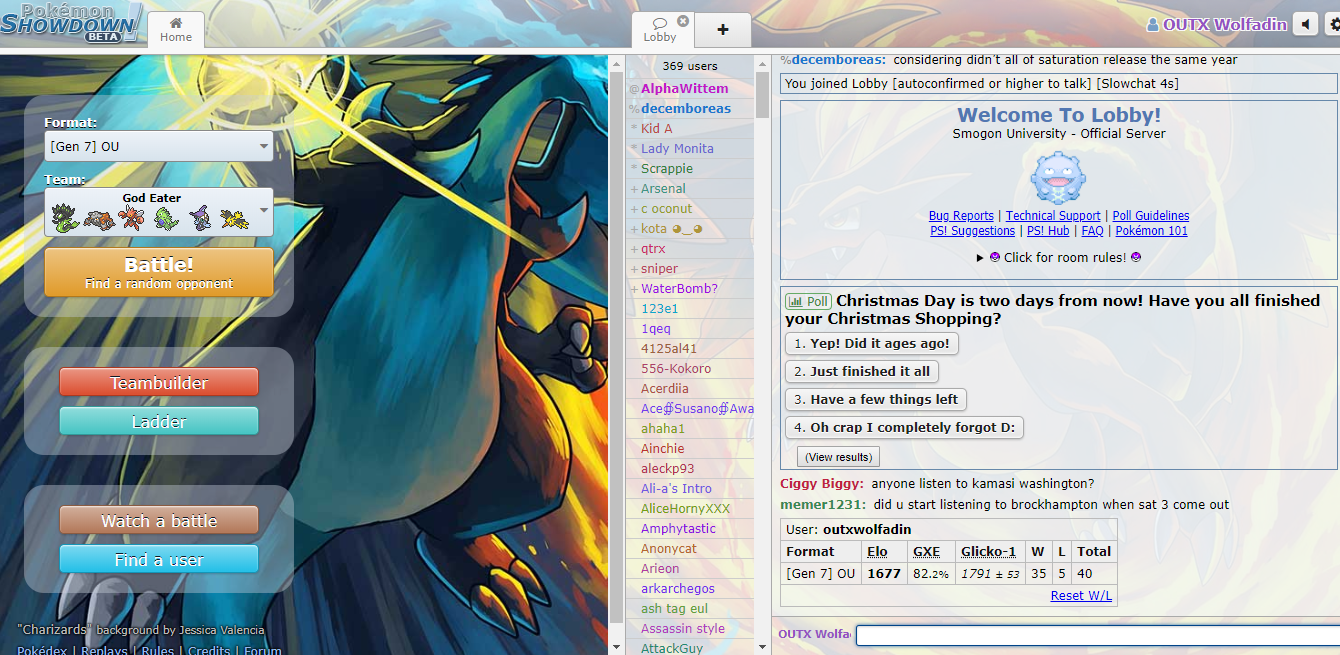Click Battle! to find a random opponent

click(159, 273)
